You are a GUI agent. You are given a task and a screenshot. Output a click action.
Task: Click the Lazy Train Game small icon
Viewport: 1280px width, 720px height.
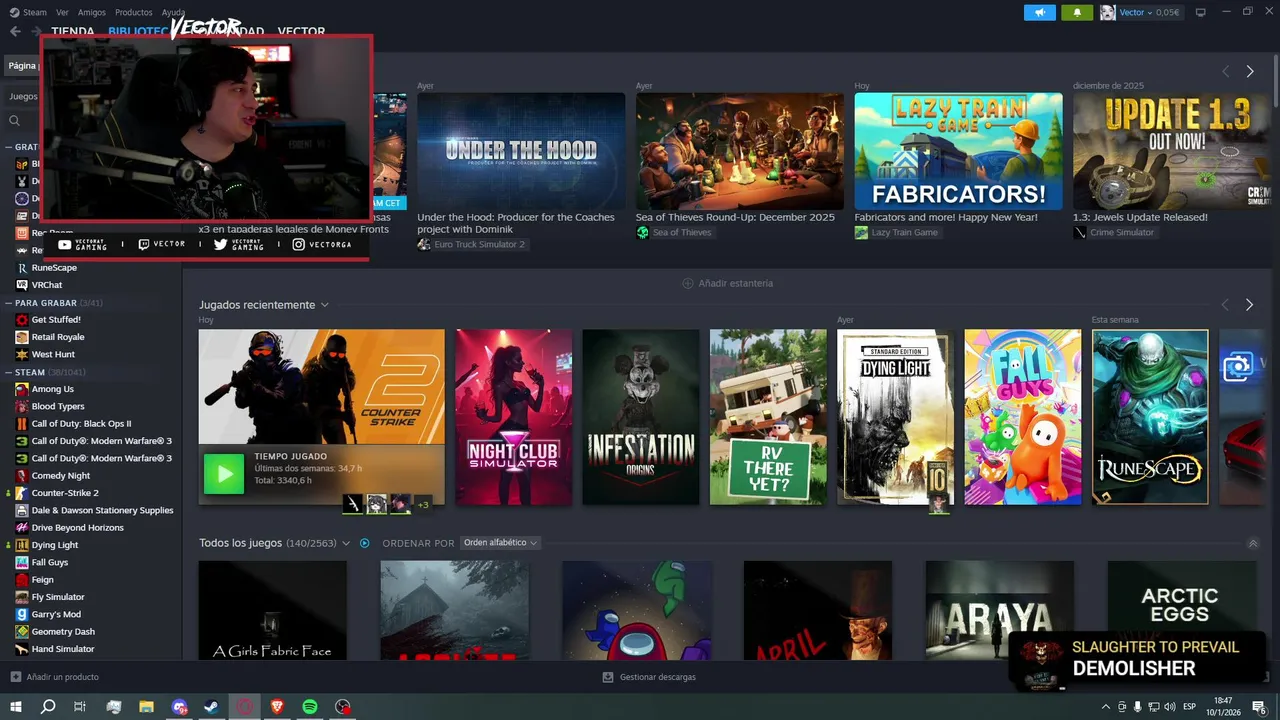(861, 232)
